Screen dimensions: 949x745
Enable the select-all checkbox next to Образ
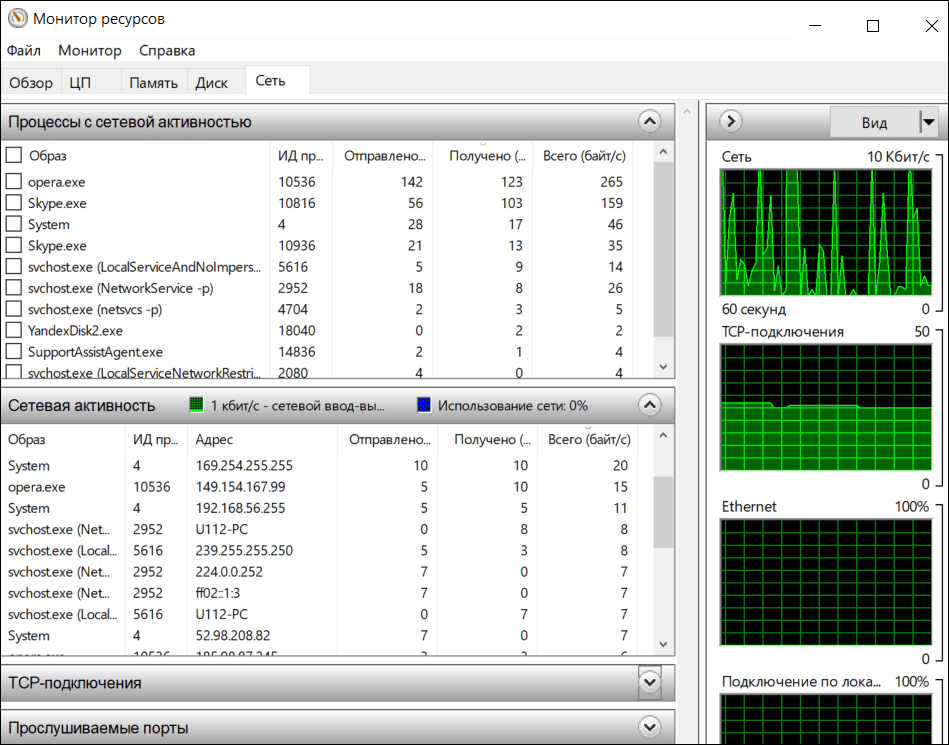click(x=14, y=155)
